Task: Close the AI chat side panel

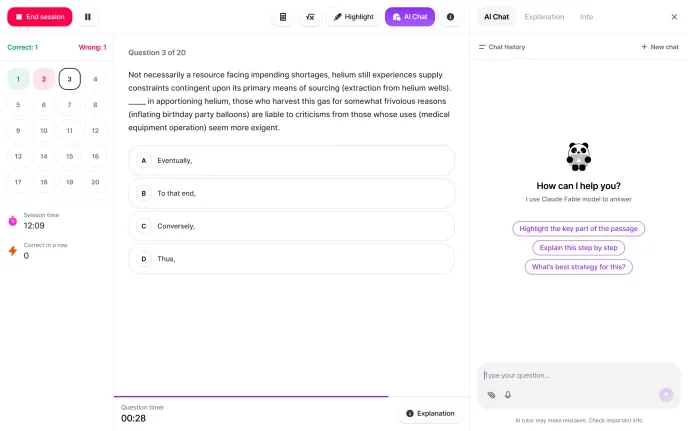Action: tap(674, 17)
